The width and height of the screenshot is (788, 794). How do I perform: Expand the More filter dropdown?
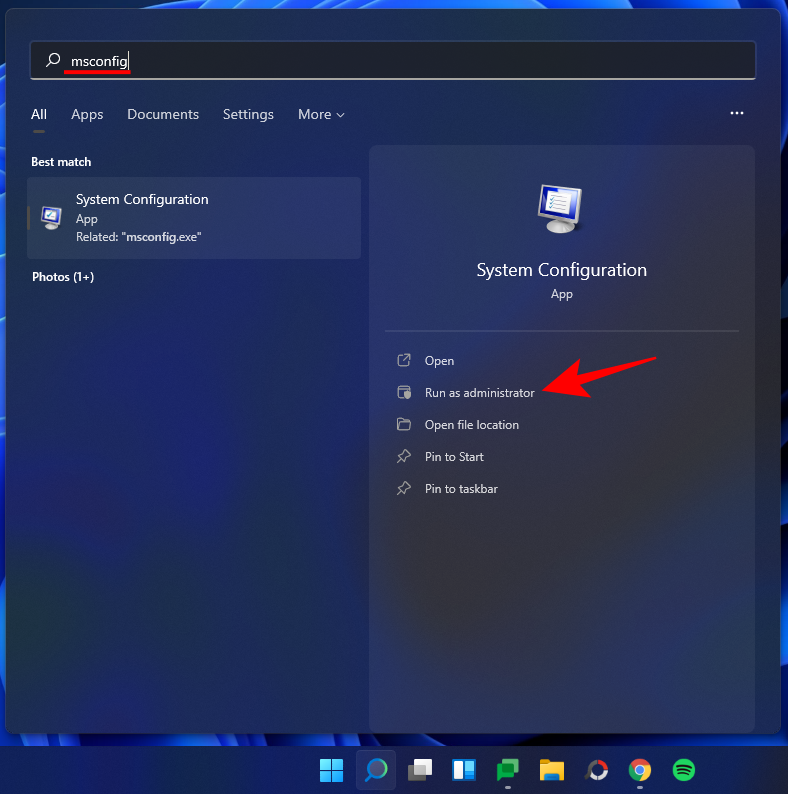(321, 115)
